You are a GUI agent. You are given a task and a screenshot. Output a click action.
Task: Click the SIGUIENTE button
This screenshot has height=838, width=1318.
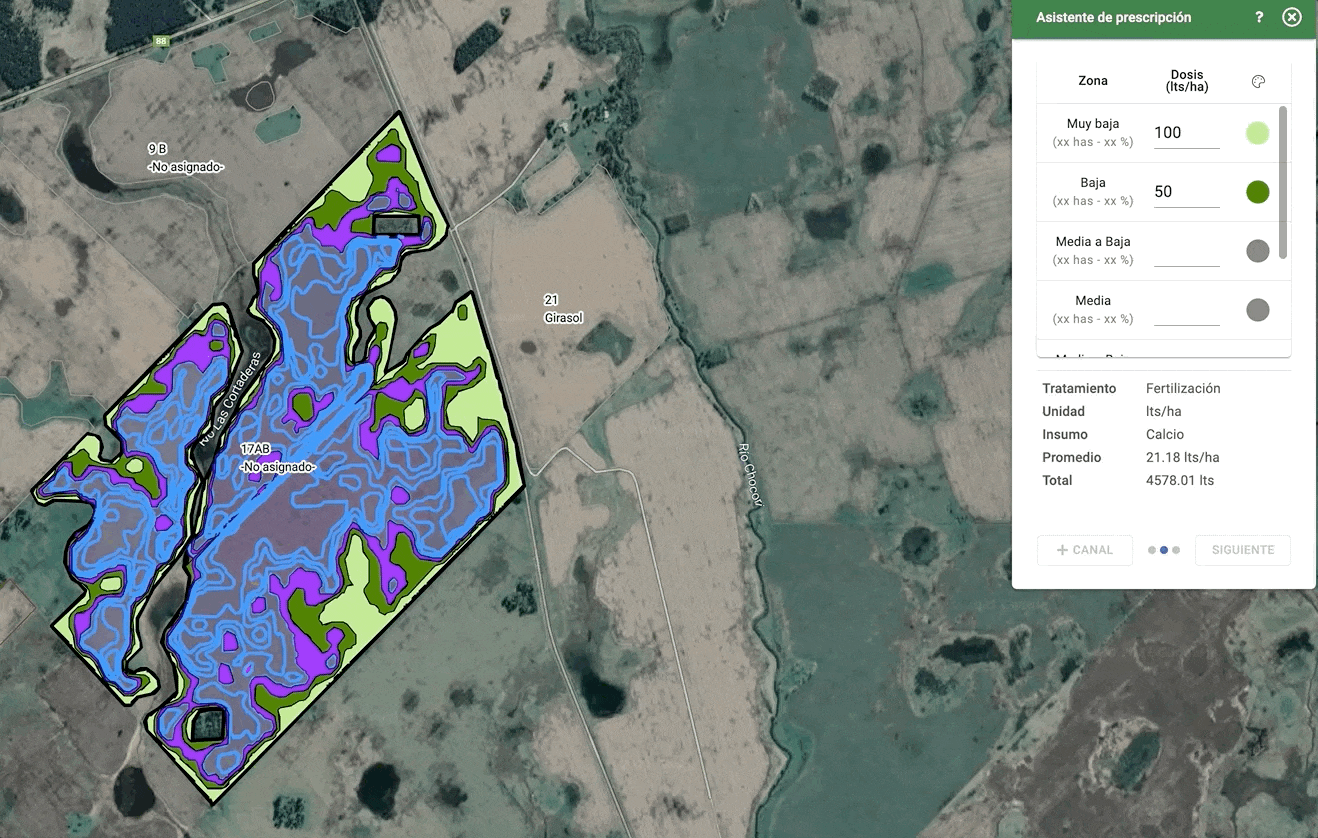(1243, 550)
